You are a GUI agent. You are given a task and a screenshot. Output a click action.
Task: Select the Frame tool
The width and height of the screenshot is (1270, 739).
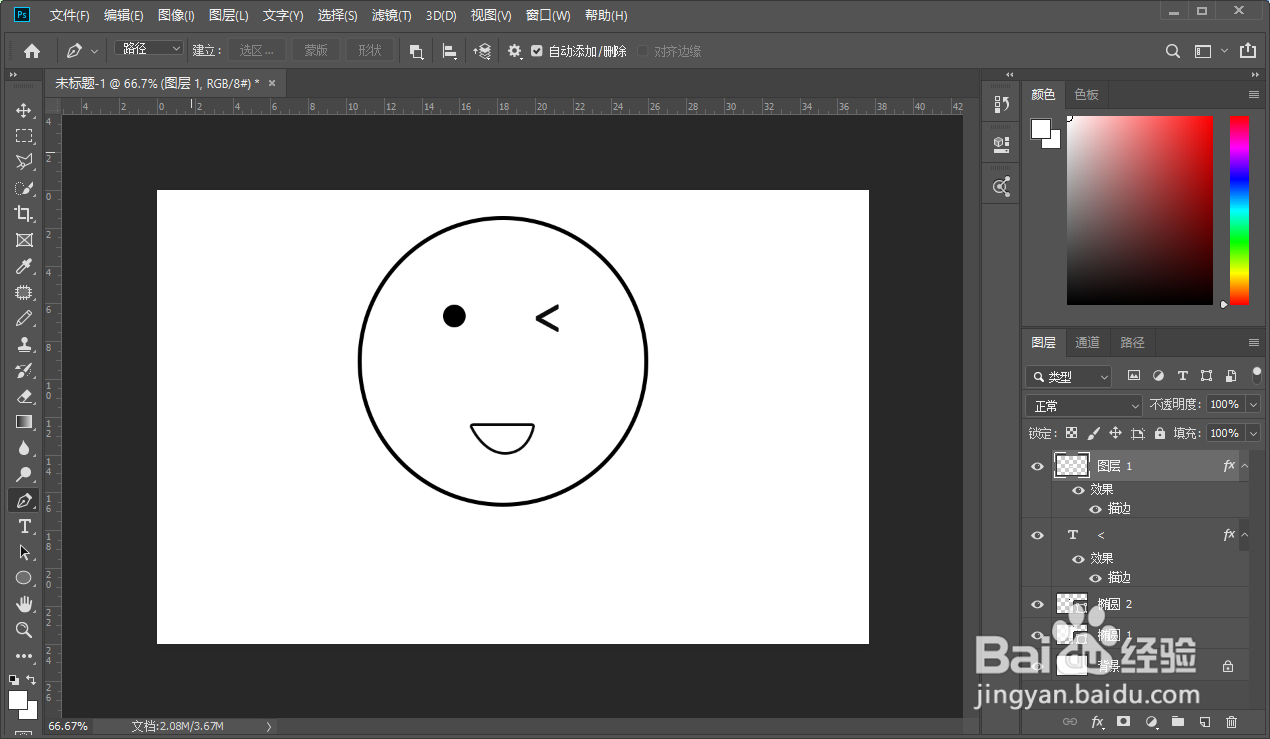pos(24,240)
